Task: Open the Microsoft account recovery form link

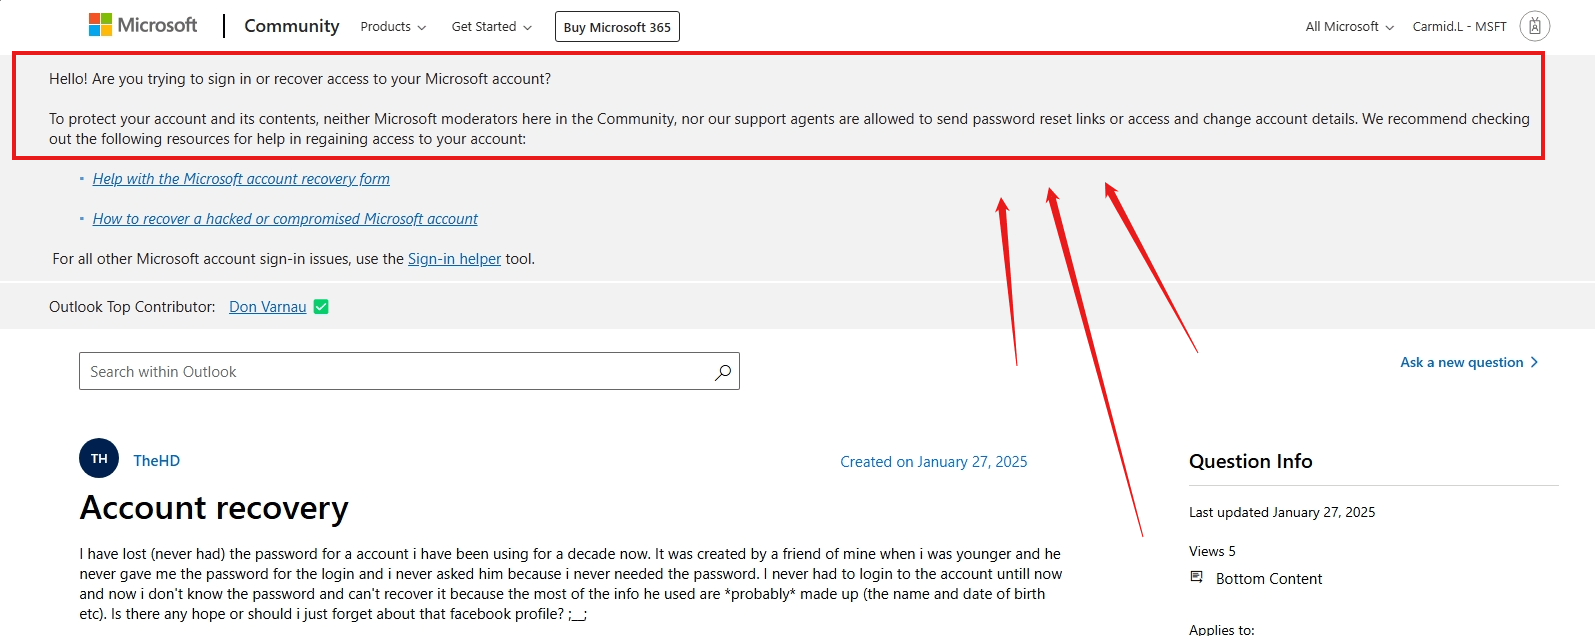Action: click(x=241, y=178)
